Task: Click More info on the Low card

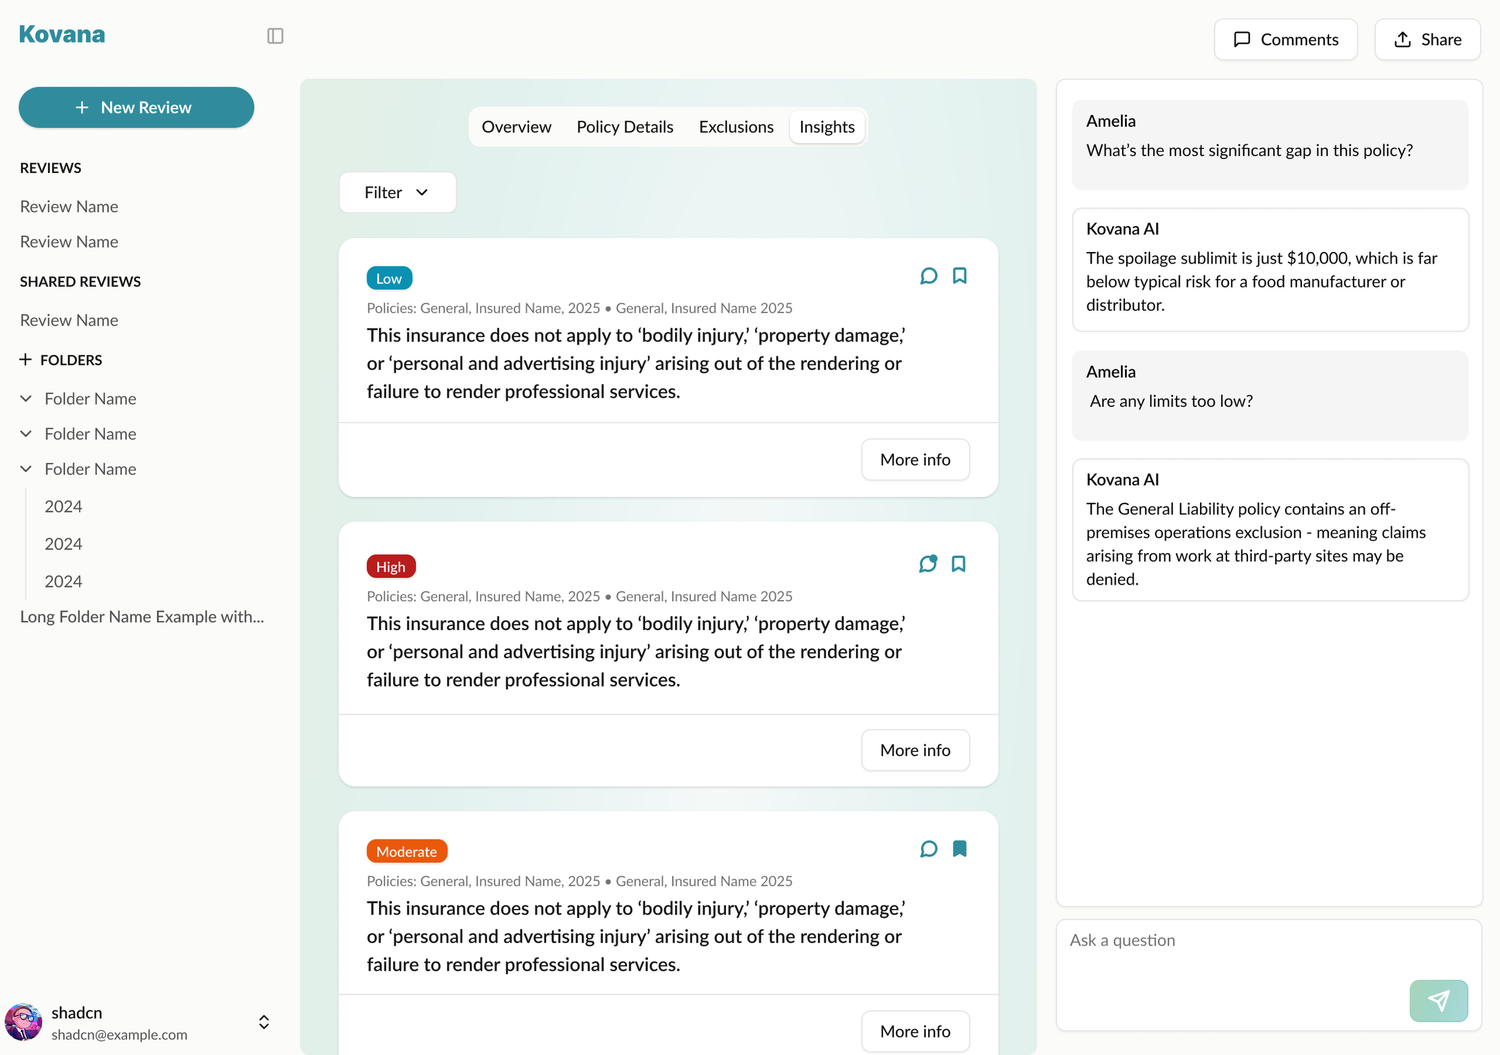Action: coord(915,460)
